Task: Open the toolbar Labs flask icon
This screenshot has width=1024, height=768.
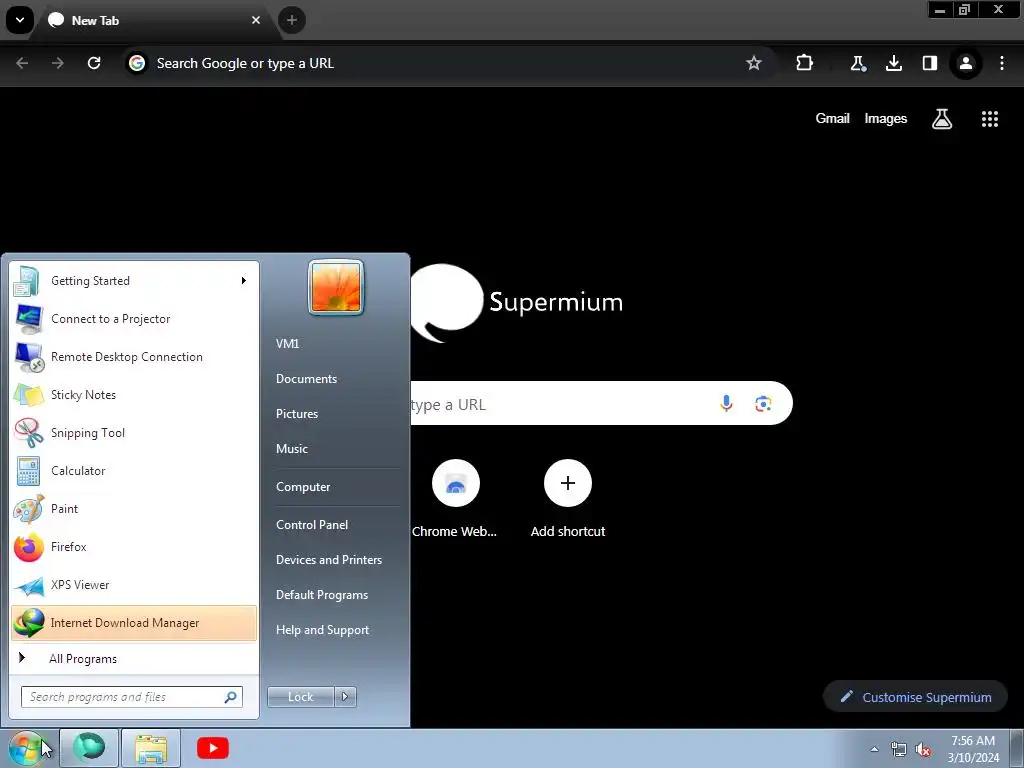Action: click(857, 63)
